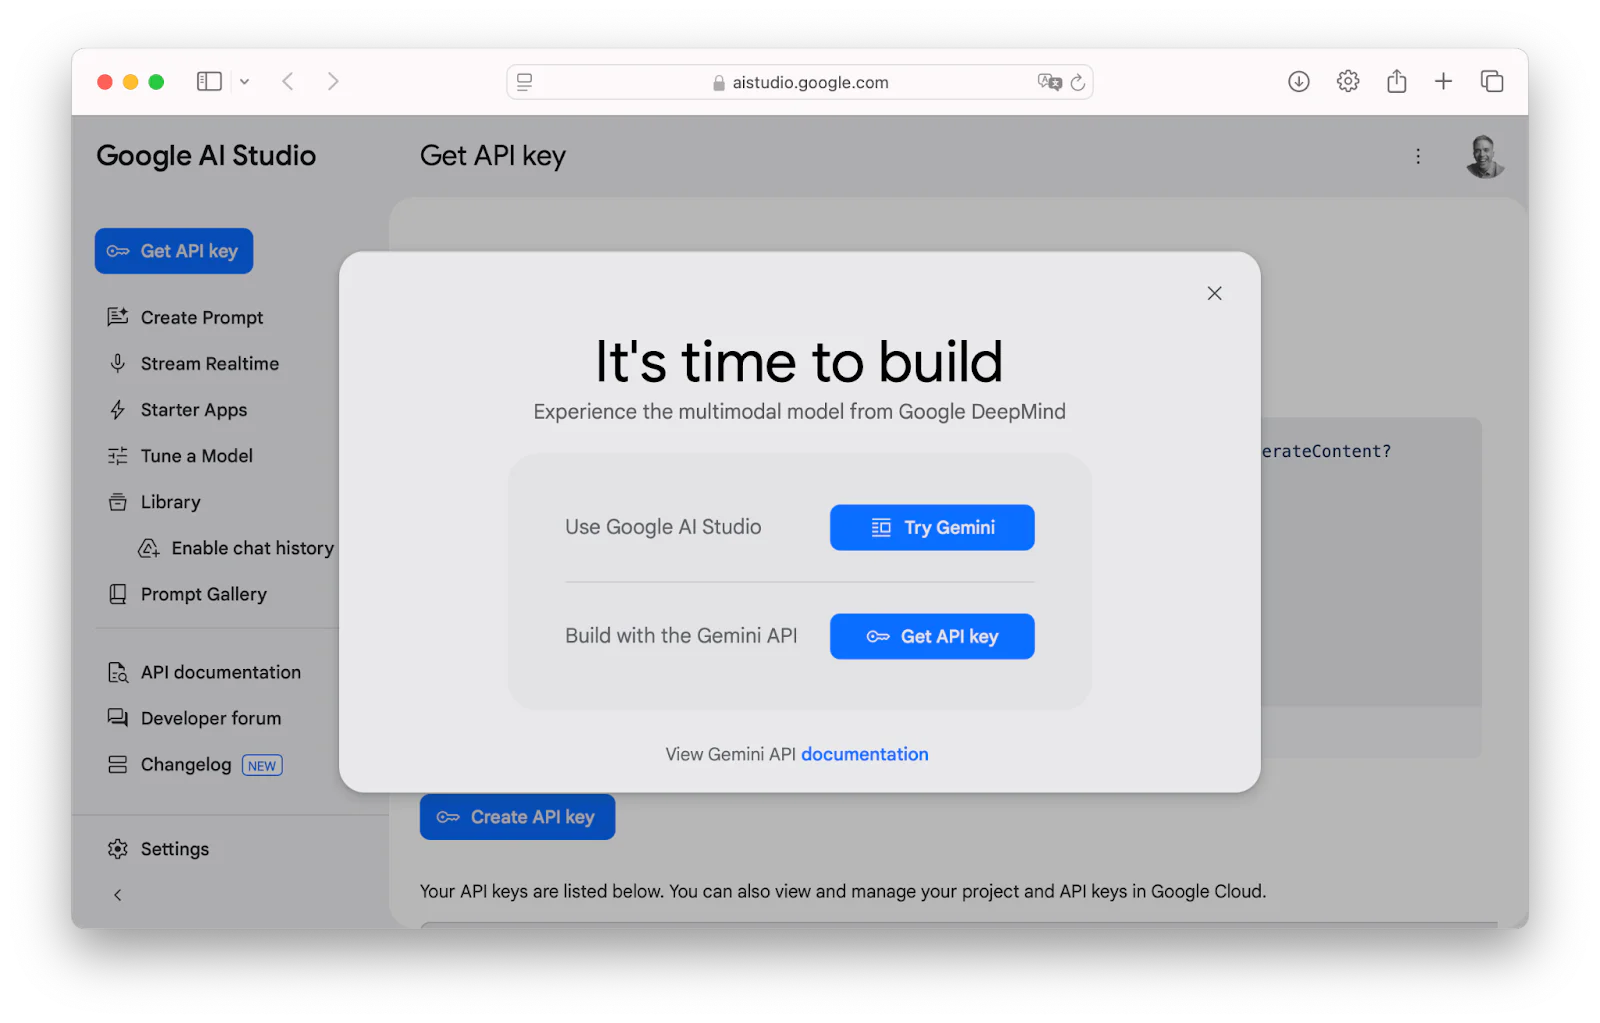
Task: Click the user profile avatar
Action: (1485, 156)
